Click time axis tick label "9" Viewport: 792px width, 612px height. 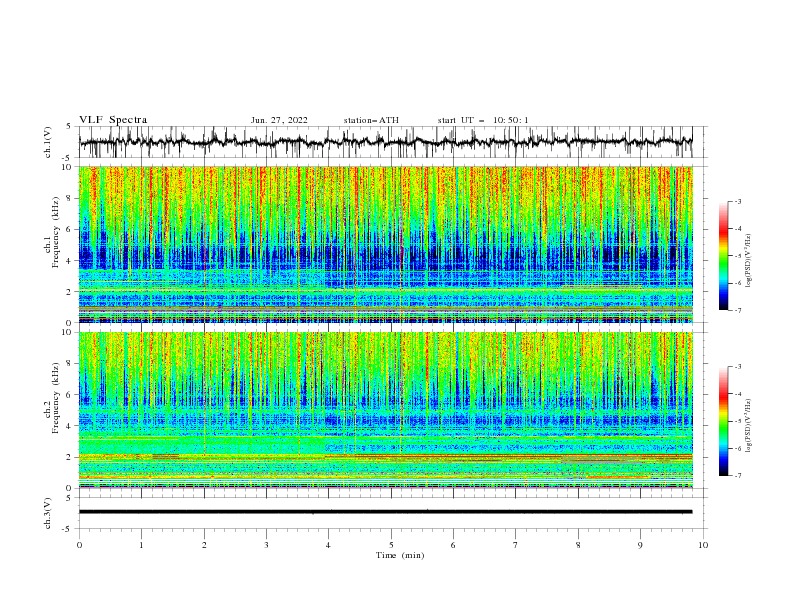[640, 545]
